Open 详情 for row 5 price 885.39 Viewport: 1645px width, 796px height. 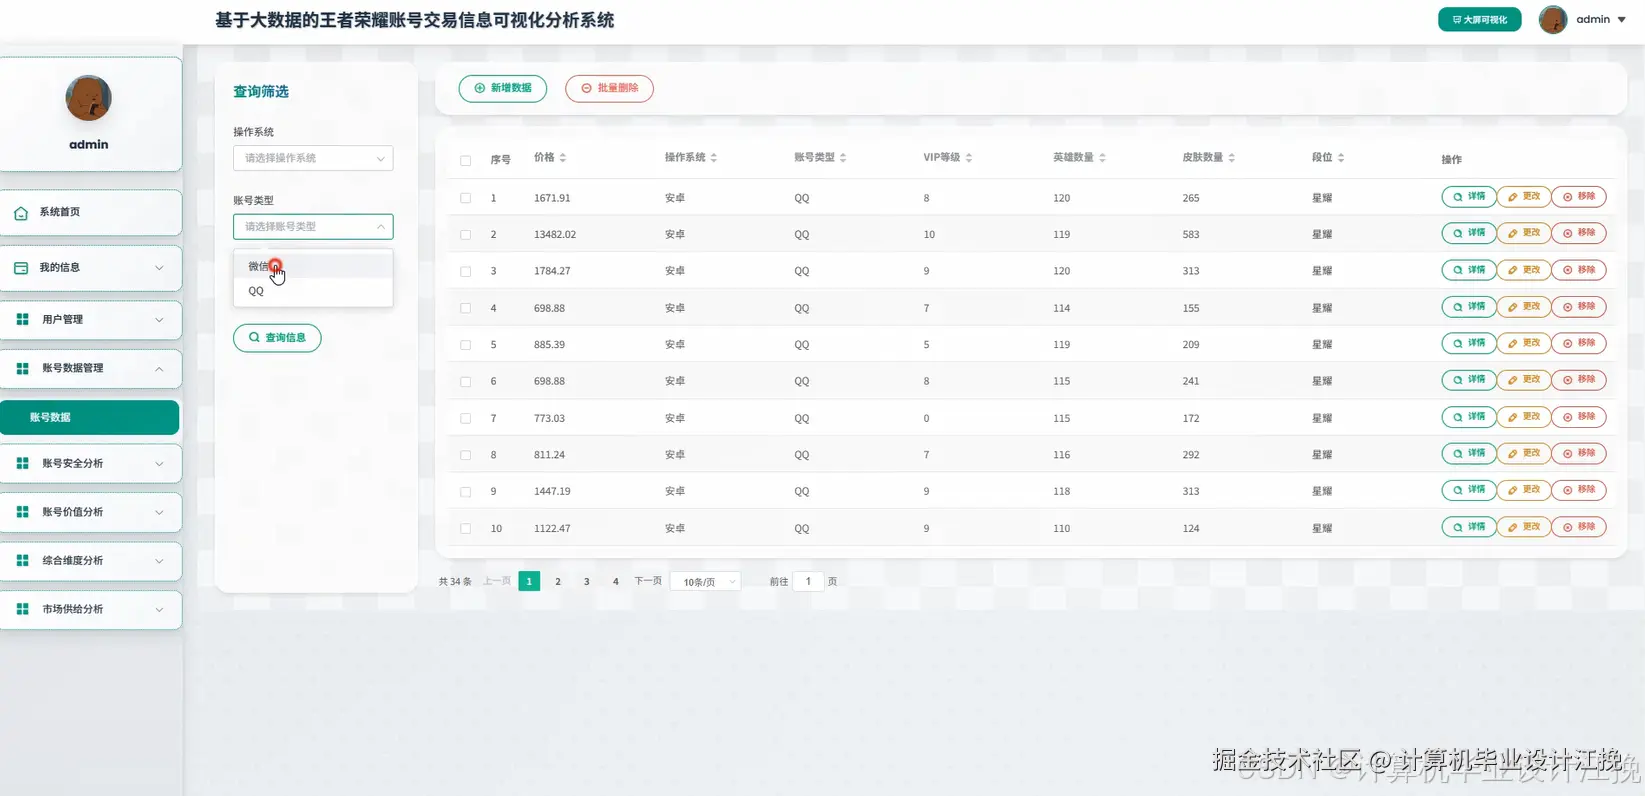point(1468,343)
